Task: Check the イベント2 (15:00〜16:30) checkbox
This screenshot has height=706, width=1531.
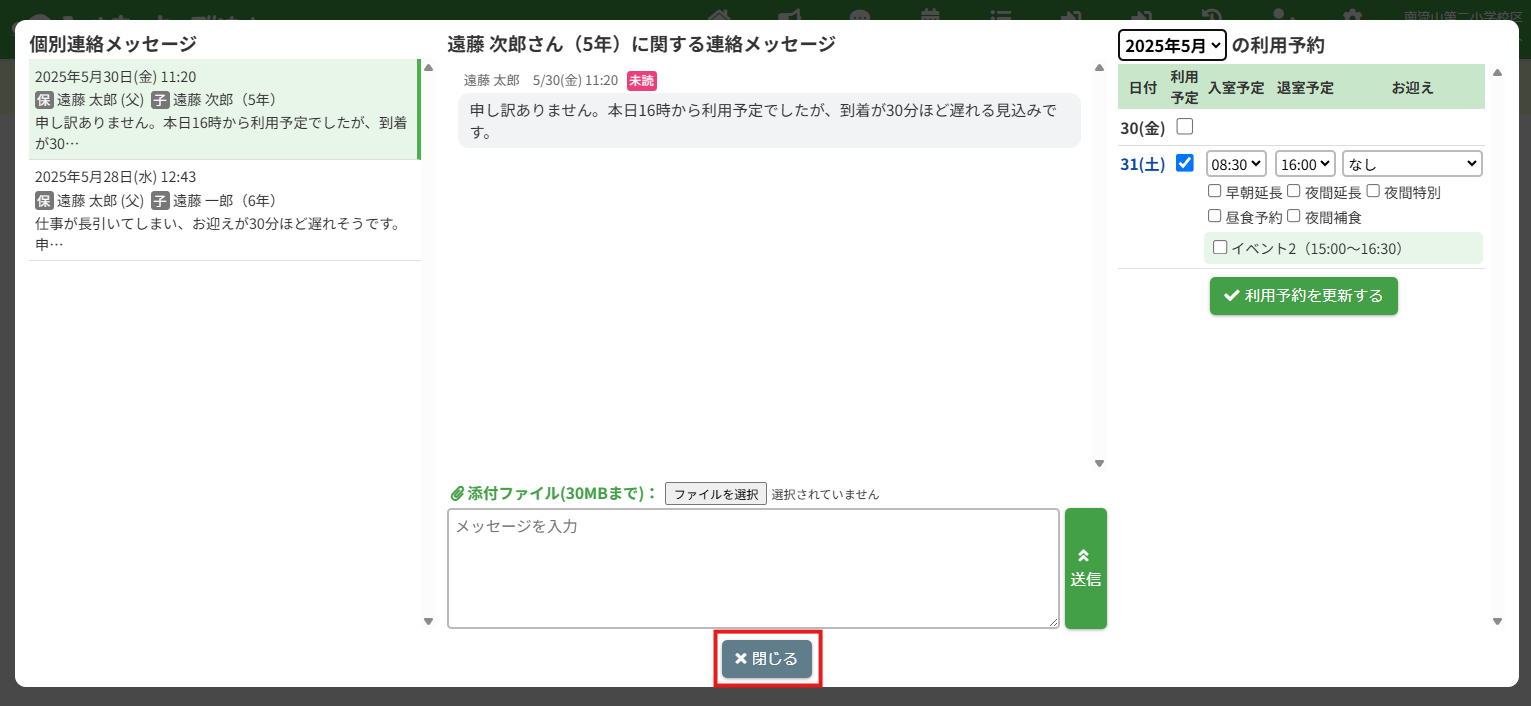Action: click(1220, 247)
